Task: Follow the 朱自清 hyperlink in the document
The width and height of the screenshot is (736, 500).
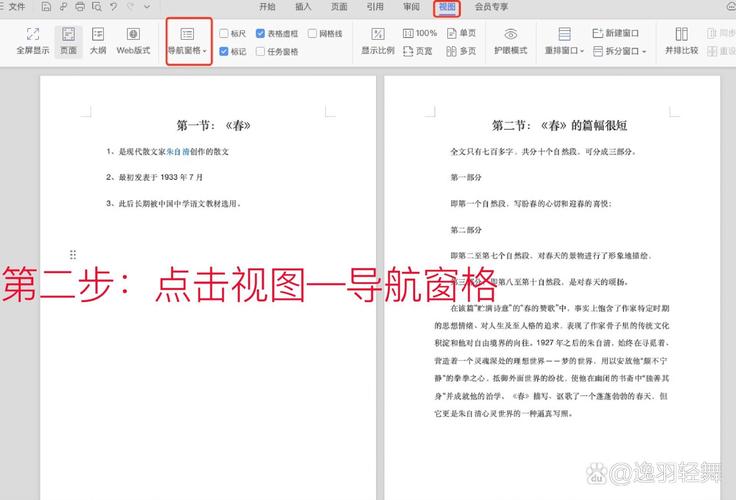Action: (178, 152)
